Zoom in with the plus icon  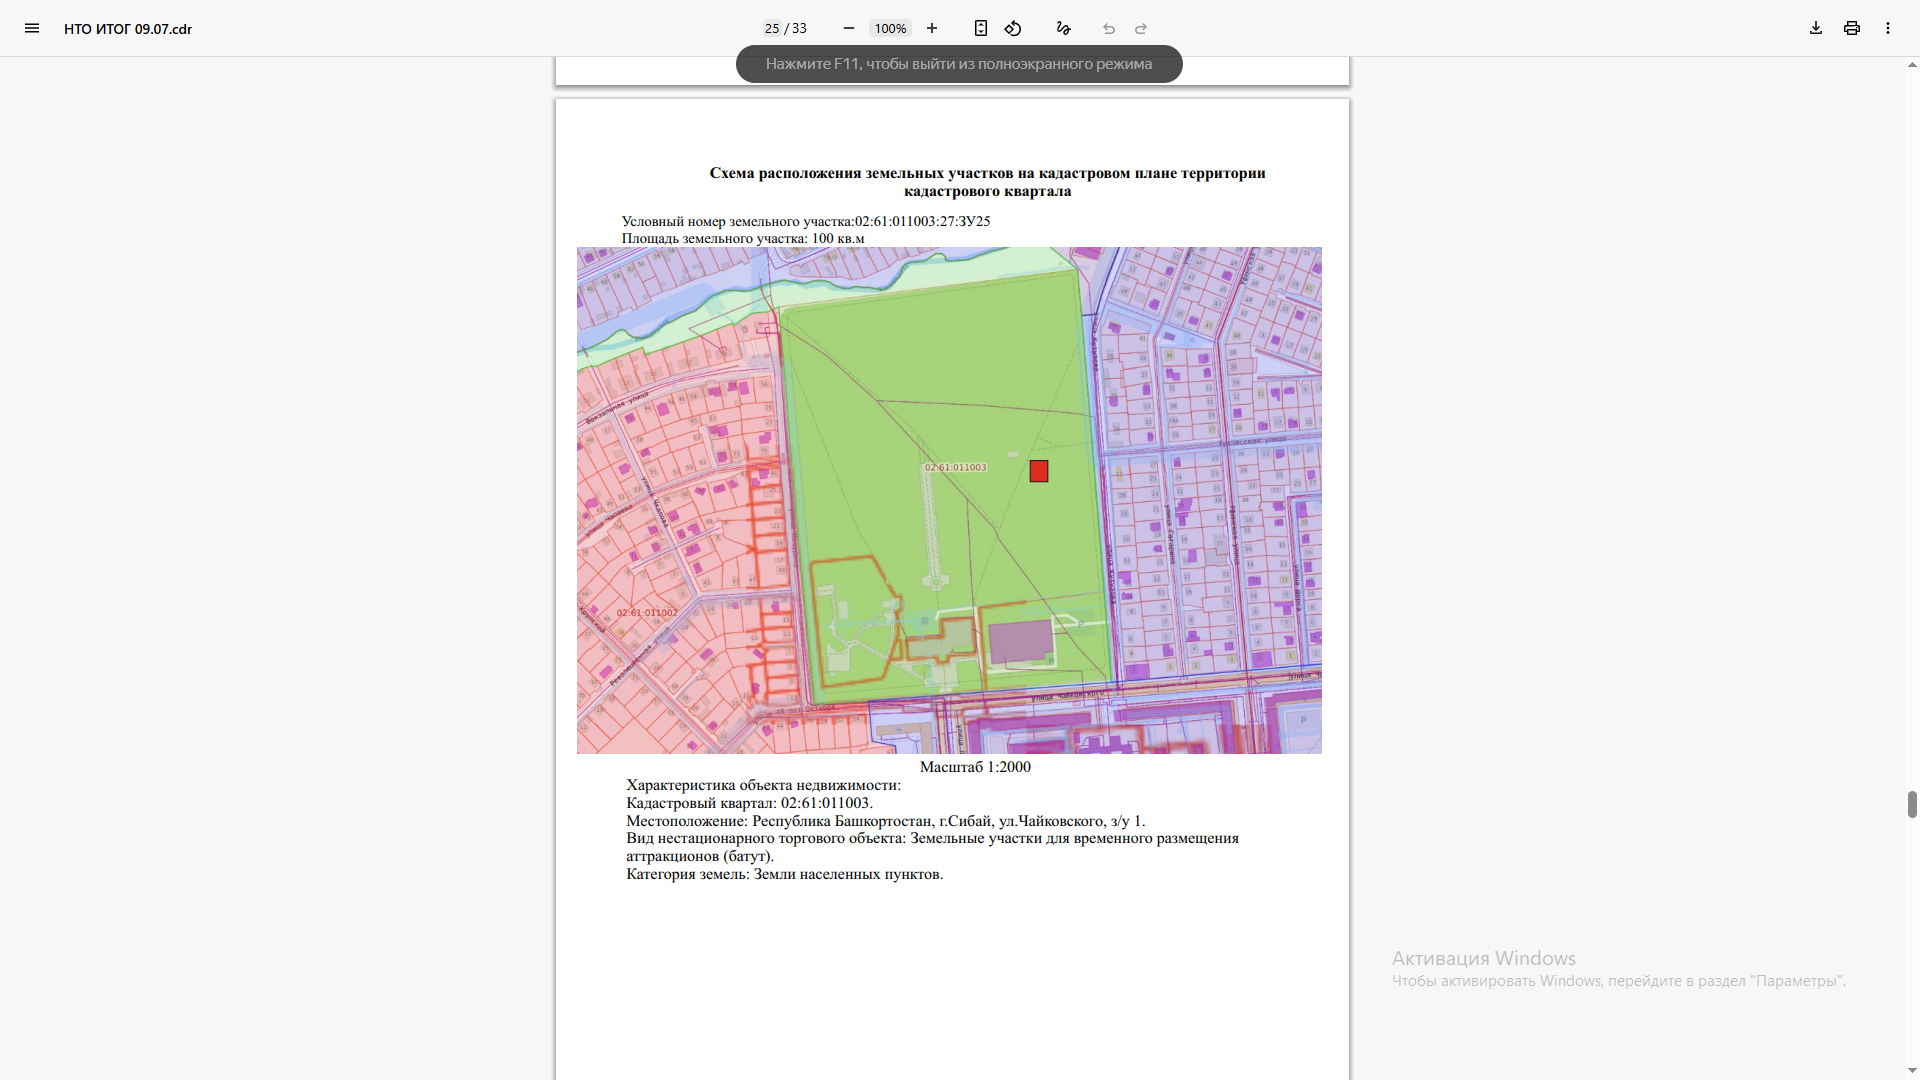pyautogui.click(x=932, y=28)
